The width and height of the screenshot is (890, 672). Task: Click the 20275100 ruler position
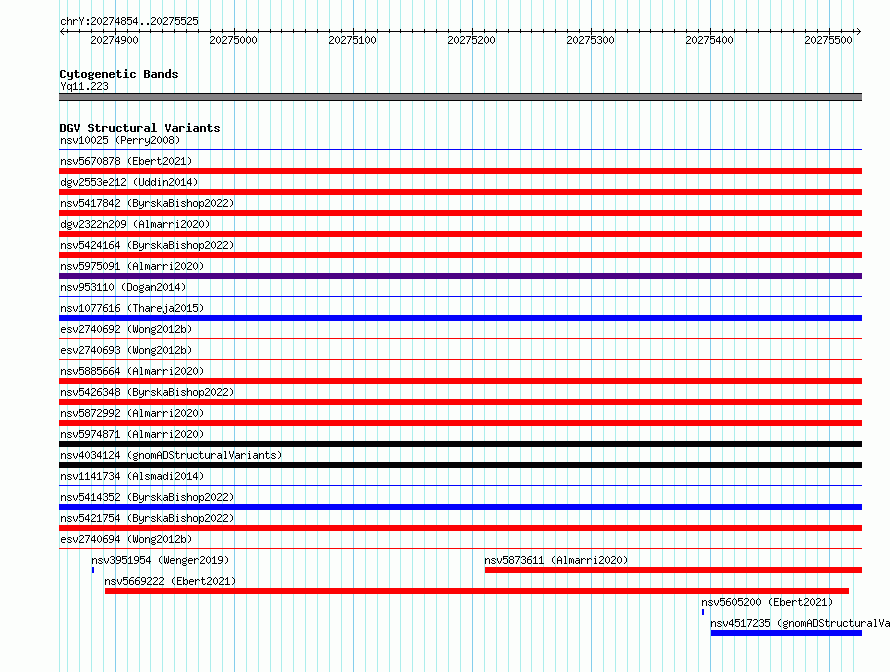[x=352, y=40]
